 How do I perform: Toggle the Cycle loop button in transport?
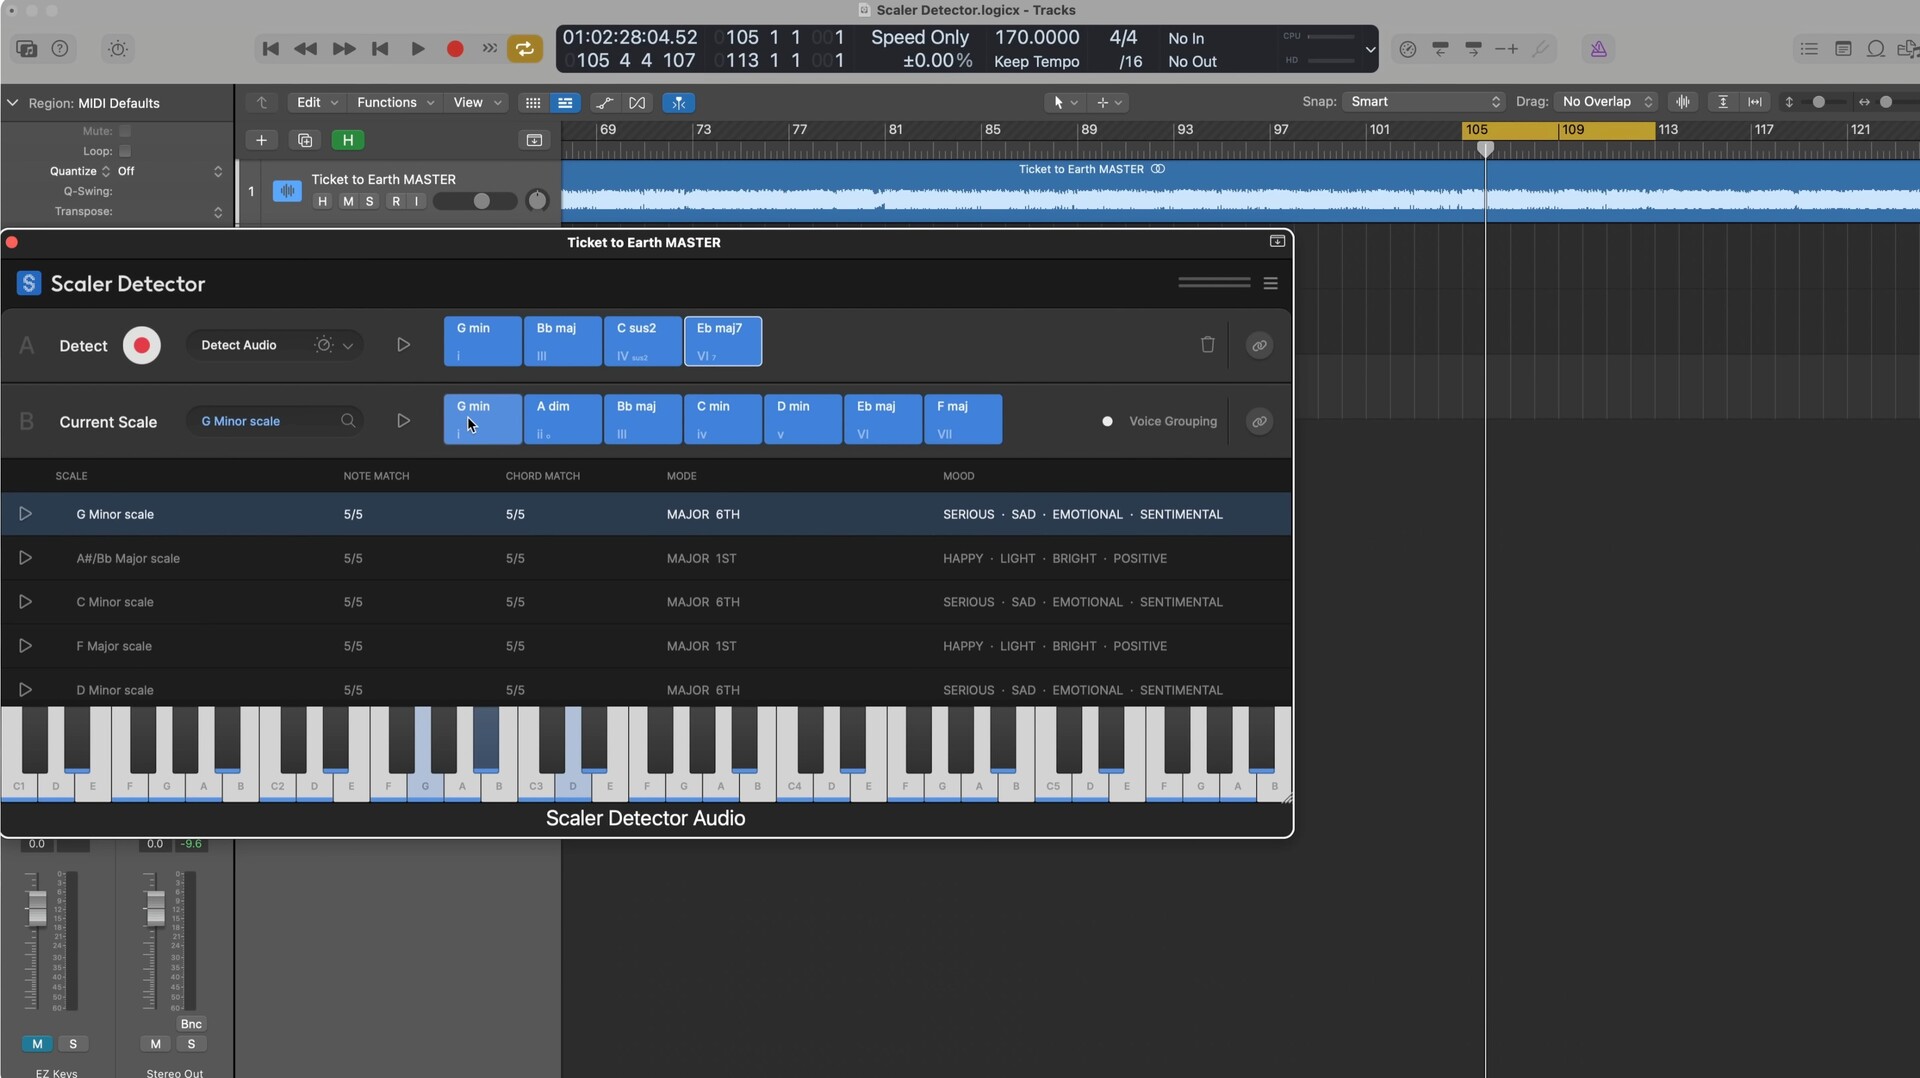pos(524,49)
